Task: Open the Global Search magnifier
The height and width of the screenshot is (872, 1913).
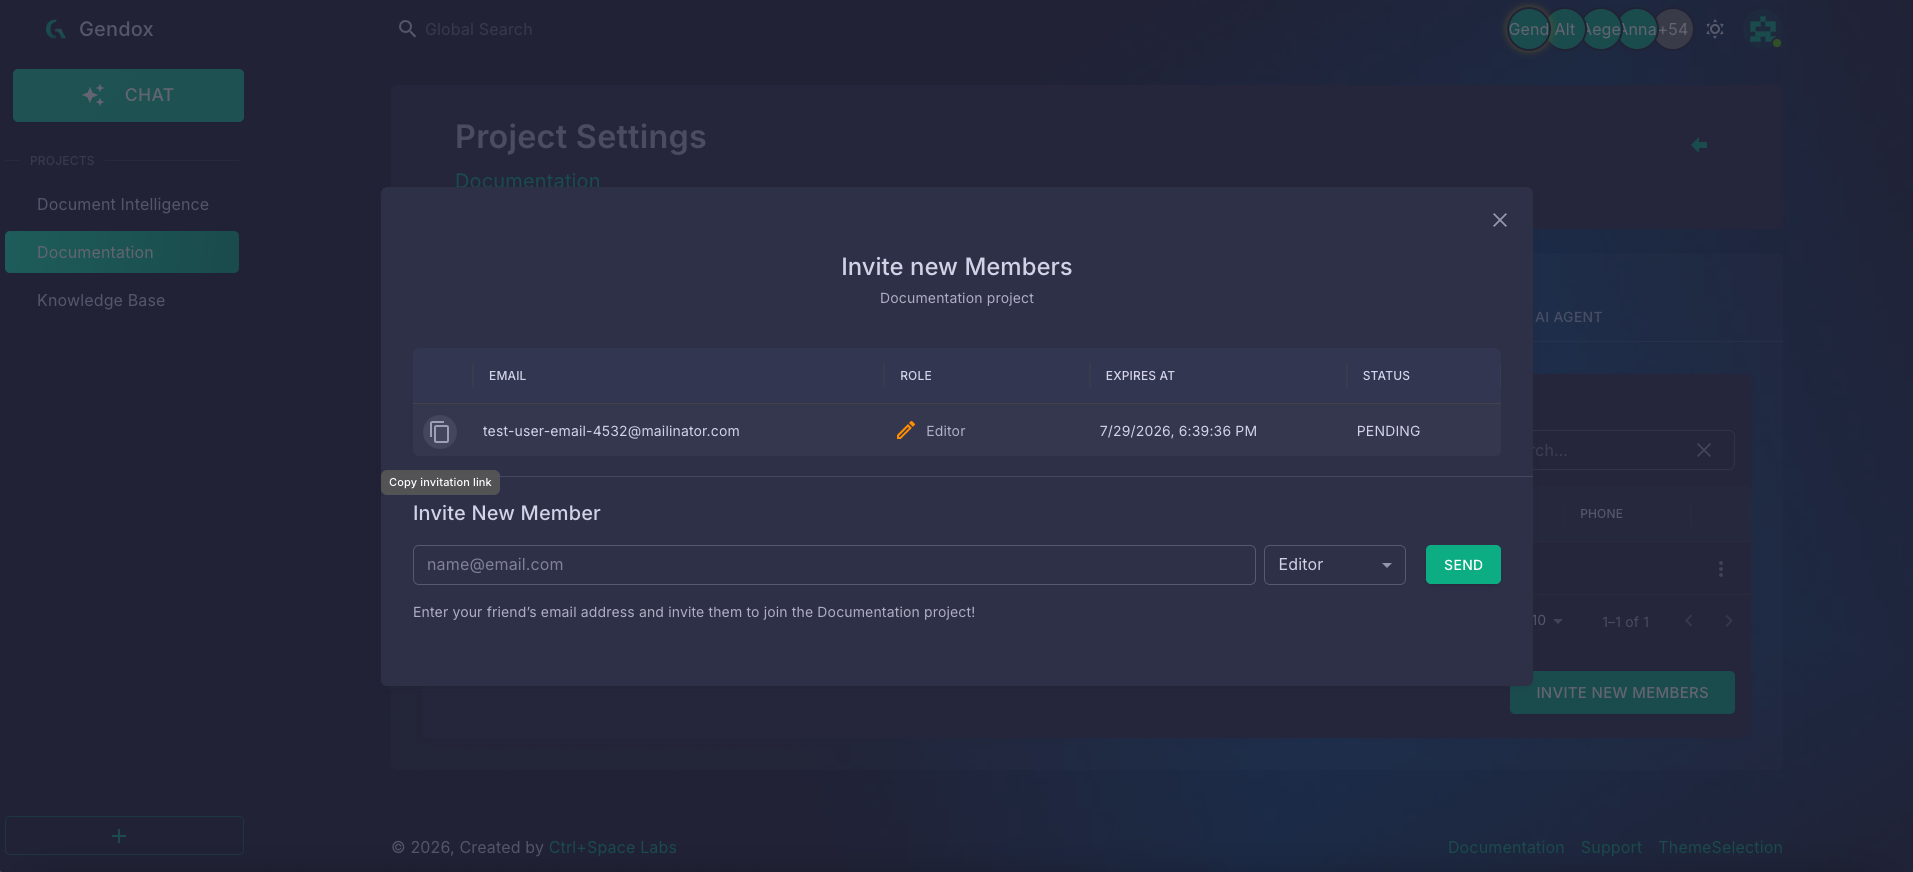Action: point(407,29)
